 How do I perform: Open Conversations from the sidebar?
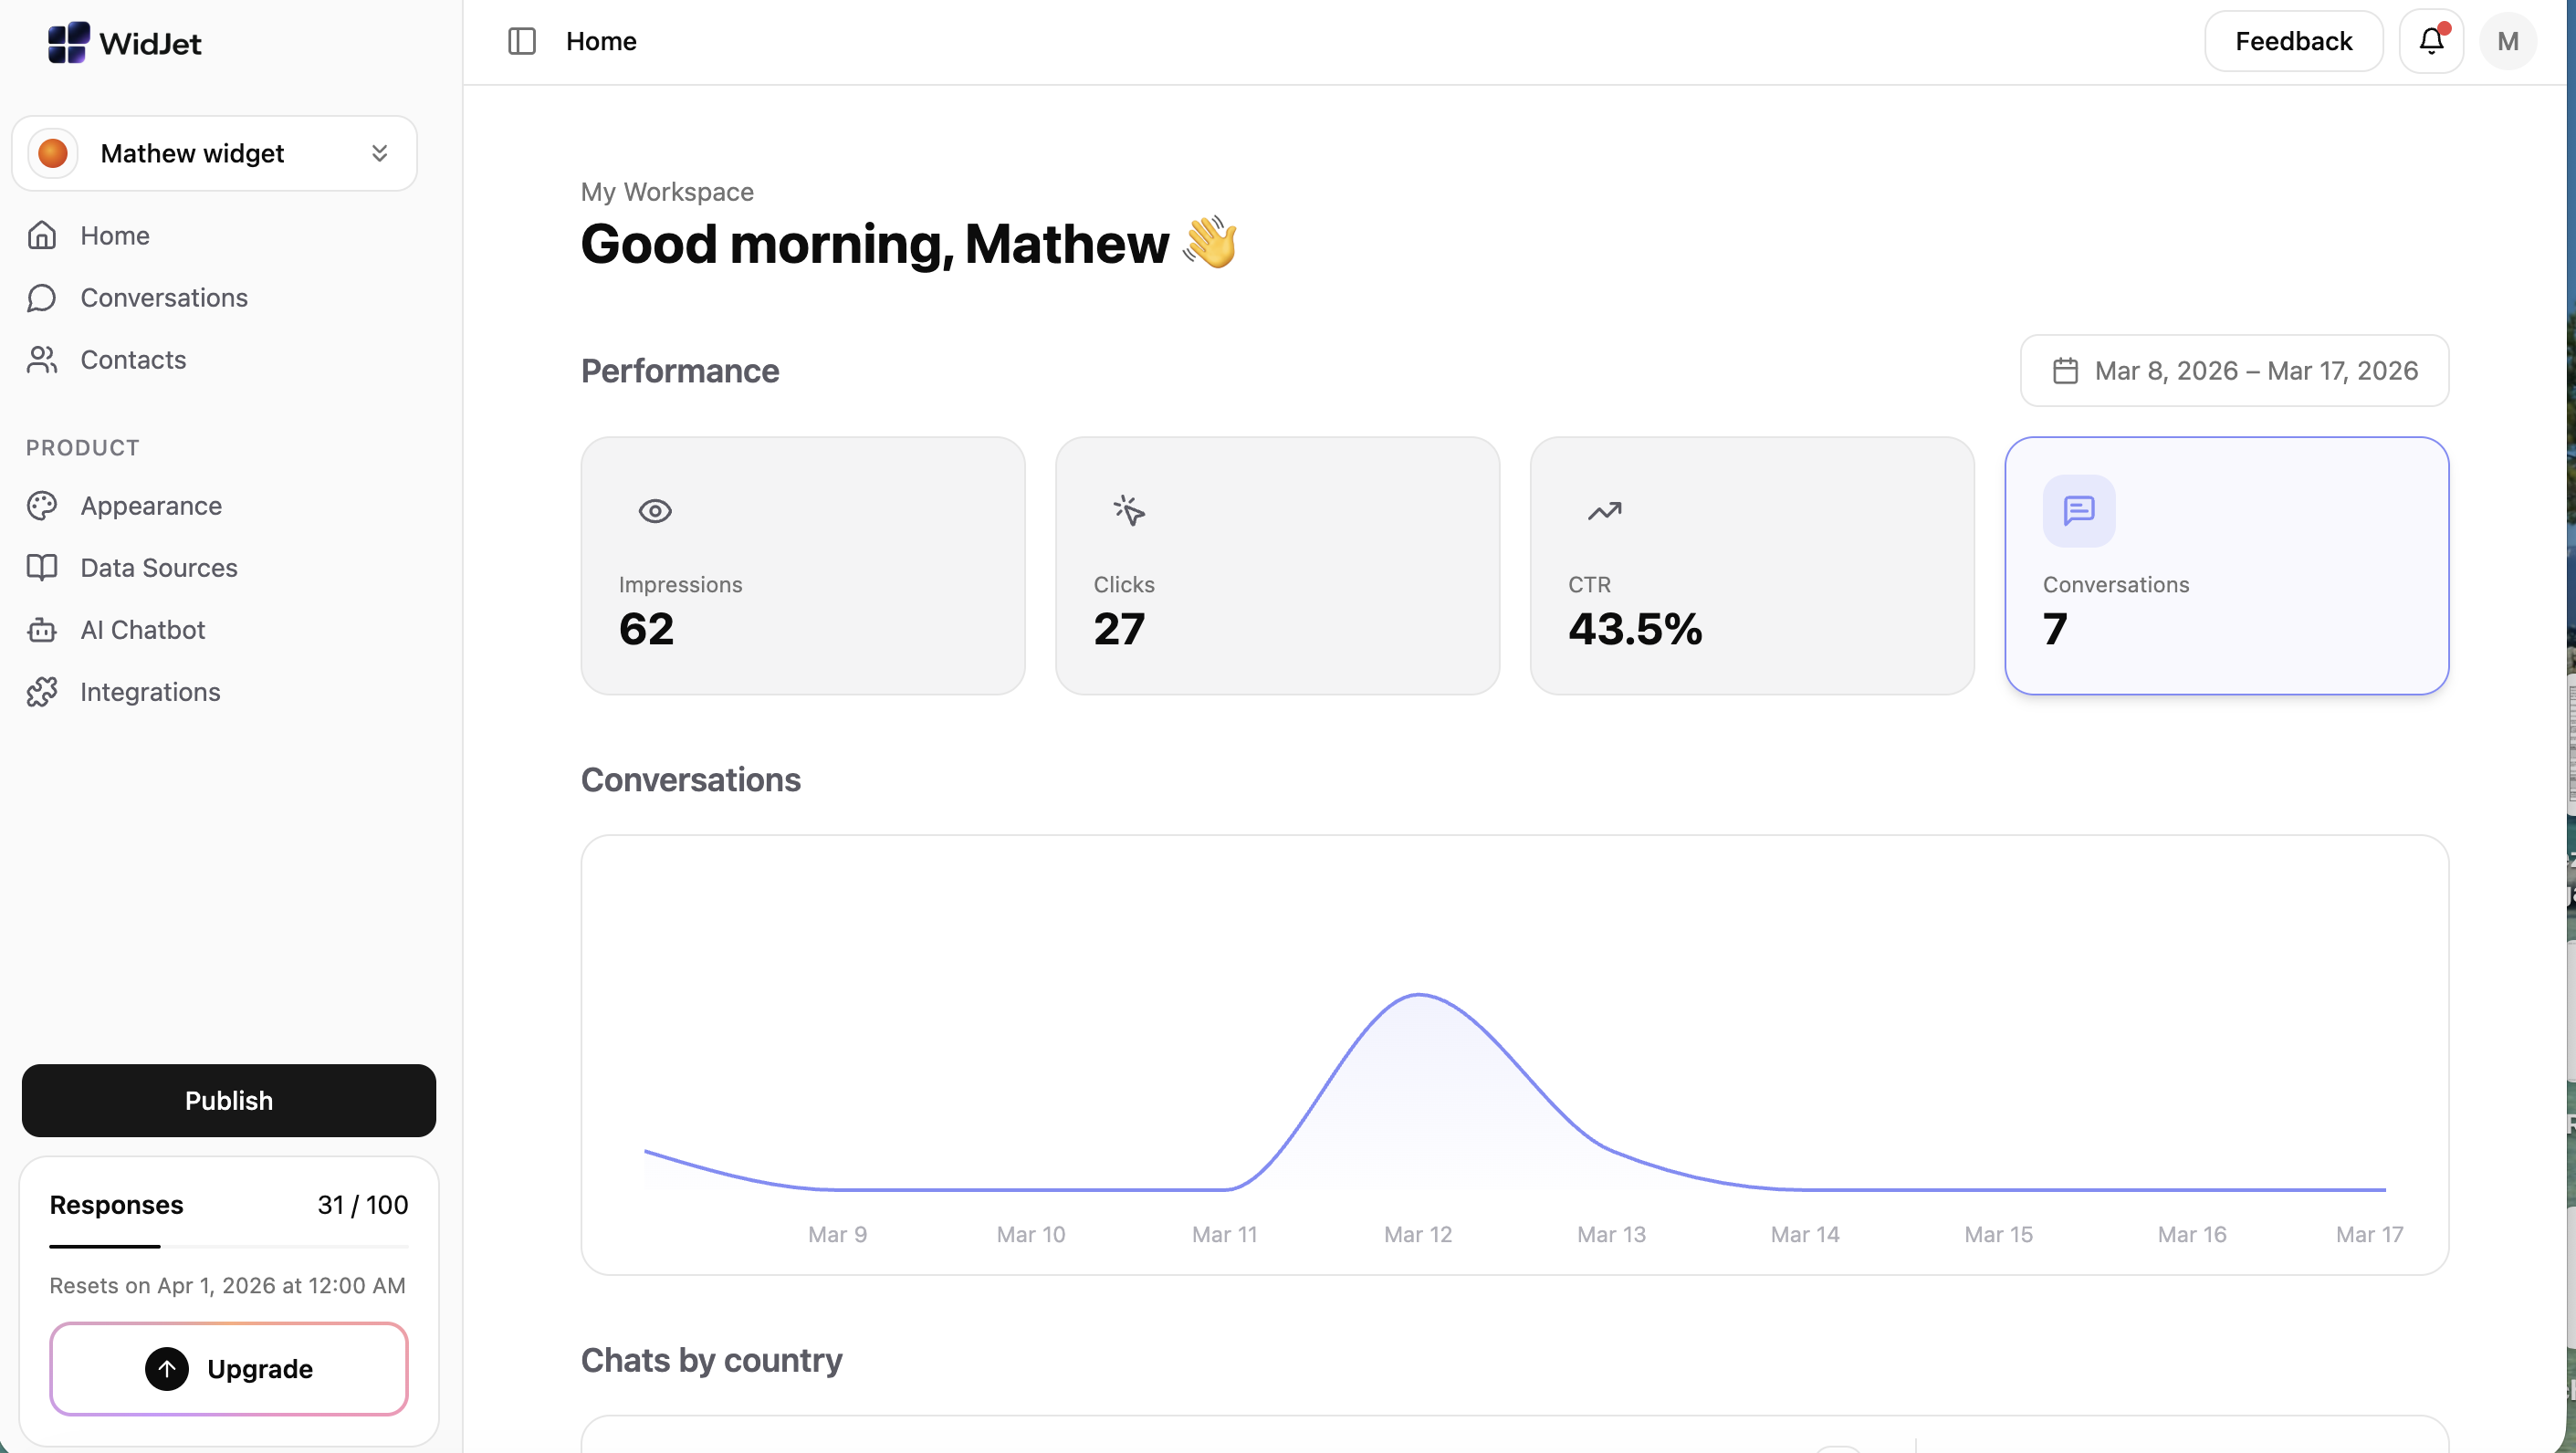[x=164, y=297]
